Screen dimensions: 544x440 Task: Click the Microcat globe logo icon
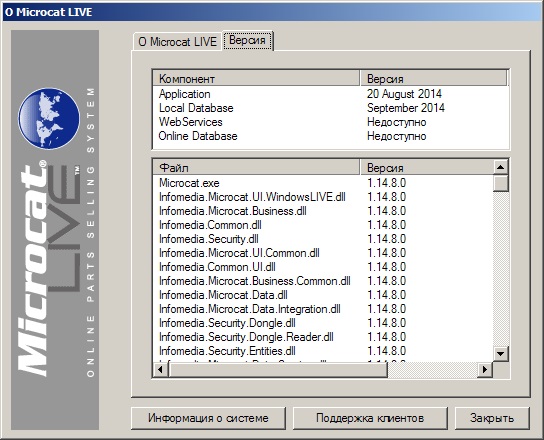(49, 118)
